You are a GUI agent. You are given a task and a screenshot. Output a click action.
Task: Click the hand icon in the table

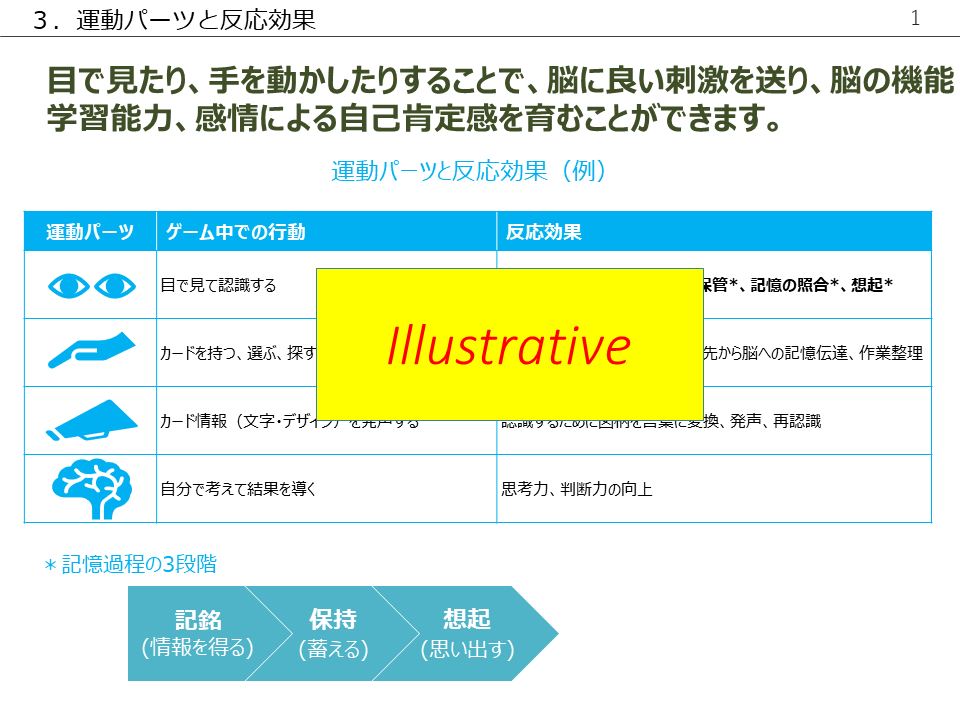[92, 350]
